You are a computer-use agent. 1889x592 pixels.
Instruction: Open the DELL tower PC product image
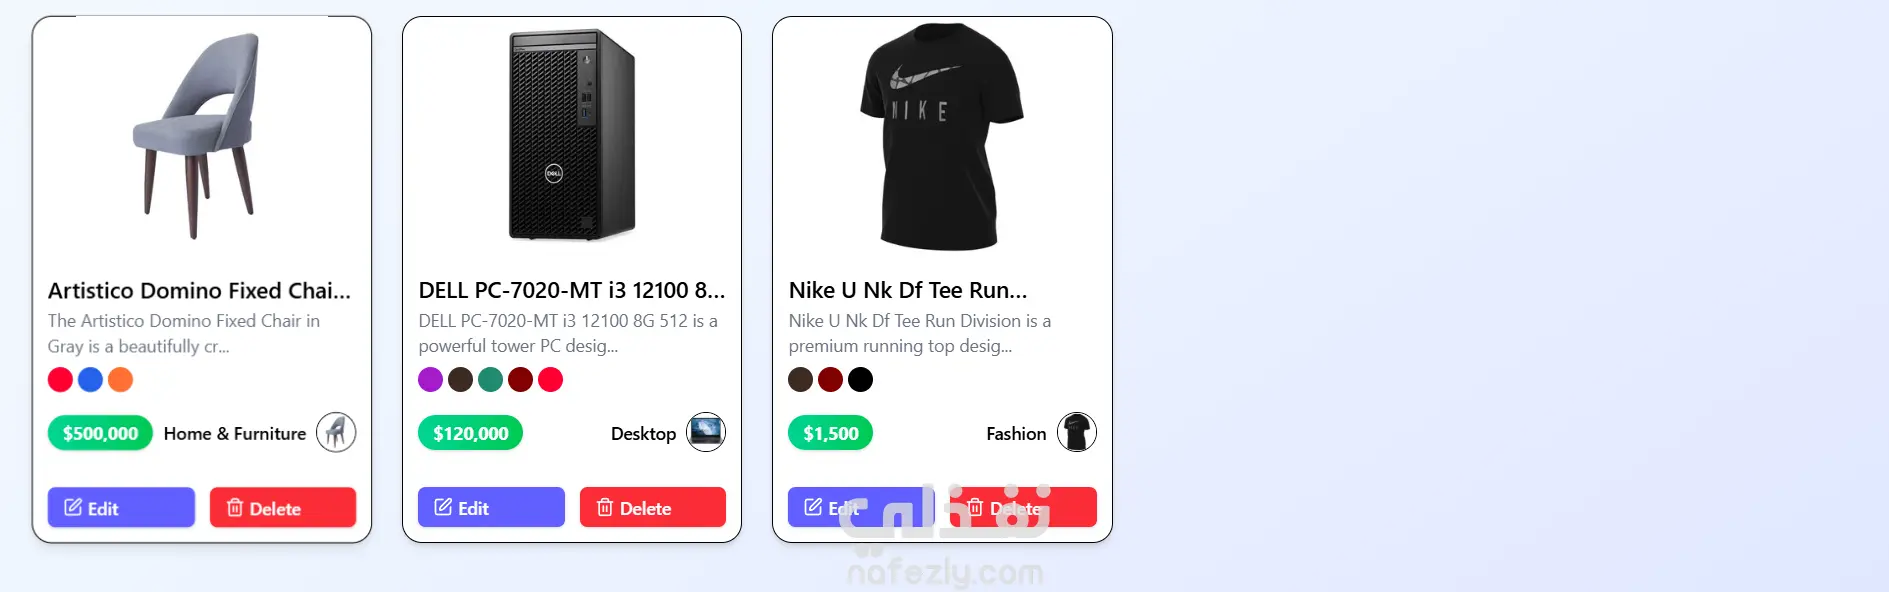point(572,135)
